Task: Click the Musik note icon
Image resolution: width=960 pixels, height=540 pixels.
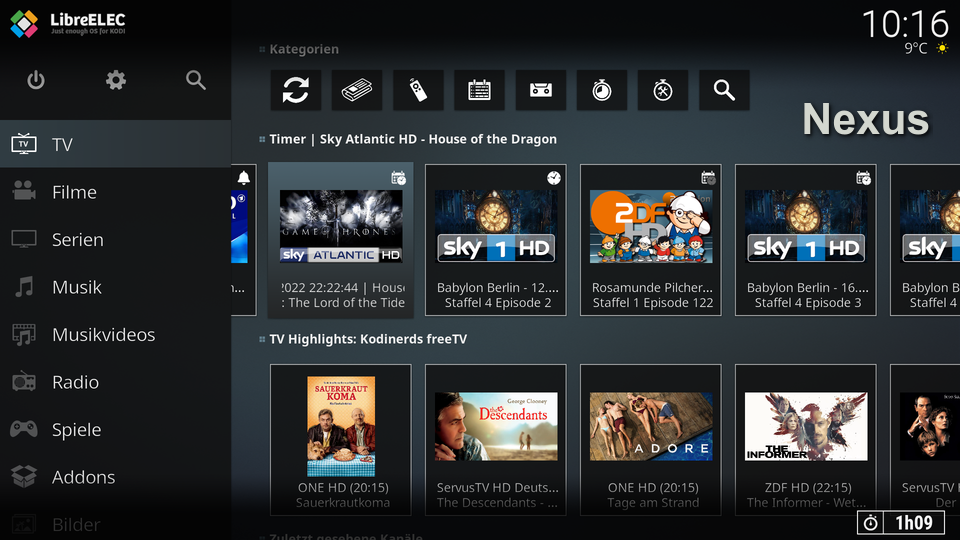Action: 24,287
